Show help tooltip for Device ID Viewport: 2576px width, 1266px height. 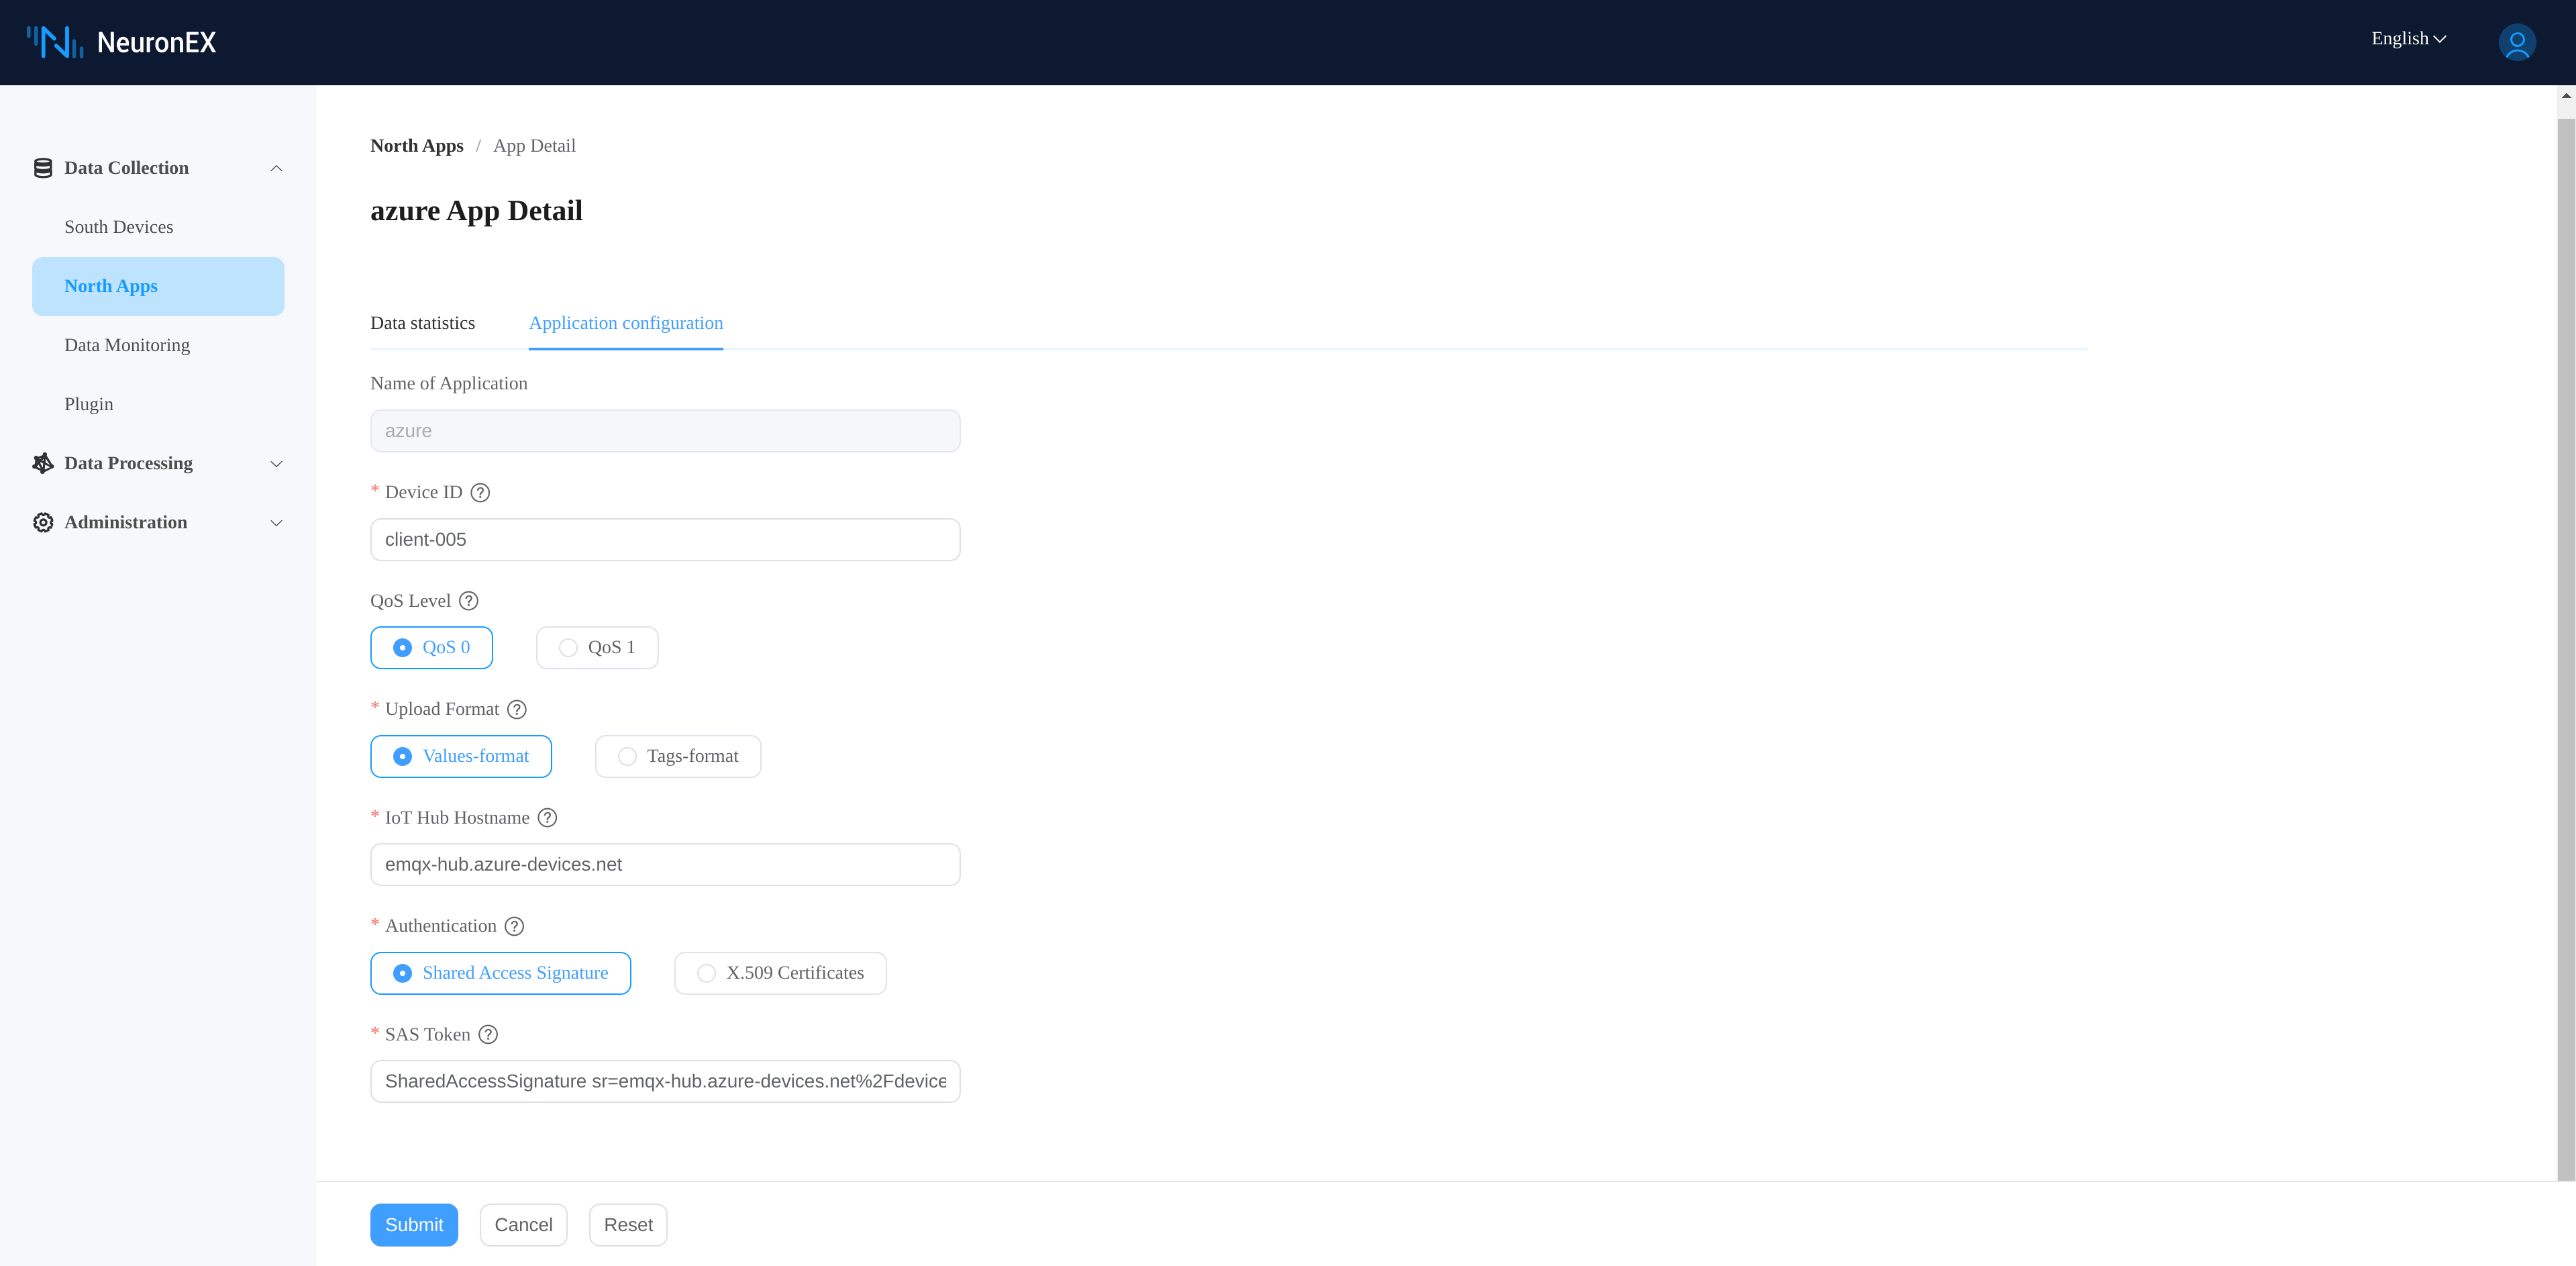tap(480, 492)
